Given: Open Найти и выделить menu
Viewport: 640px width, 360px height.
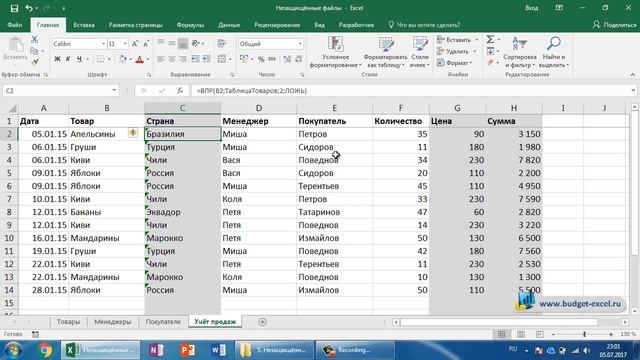Looking at the screenshot, I should [x=554, y=52].
